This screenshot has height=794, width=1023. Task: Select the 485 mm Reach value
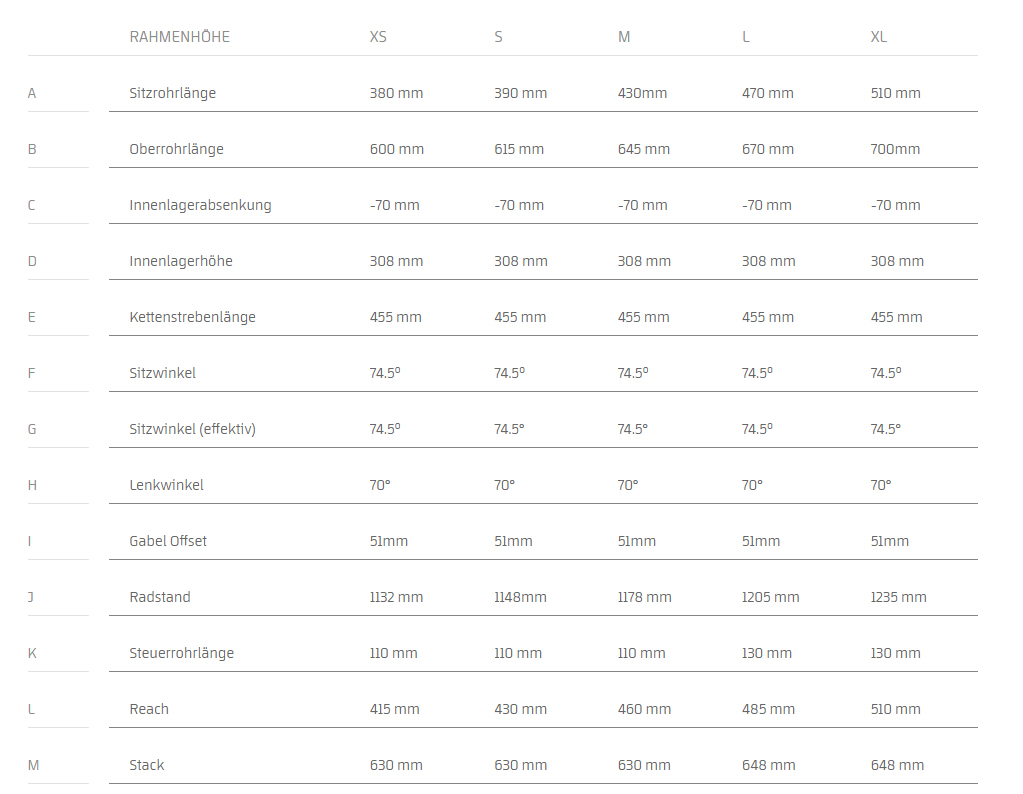click(768, 709)
